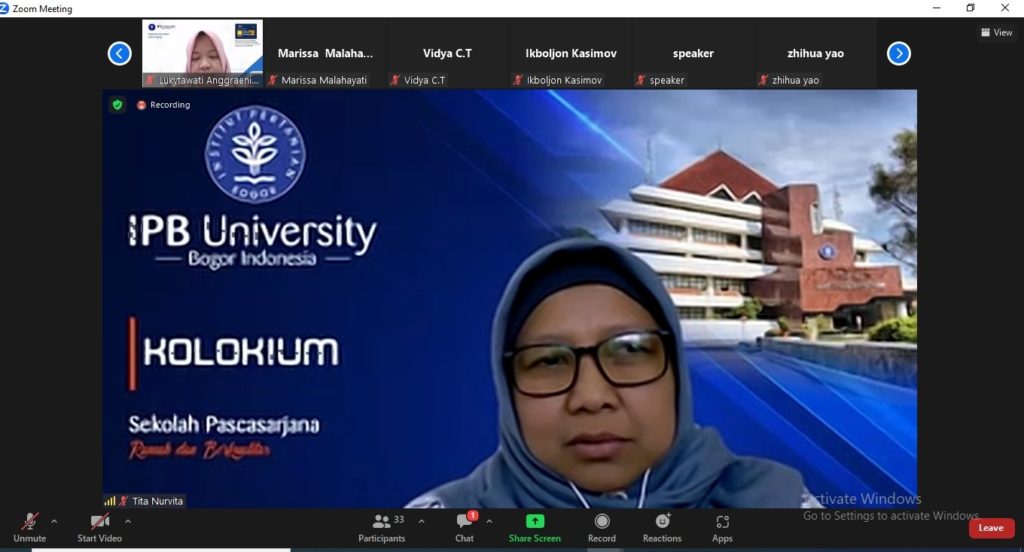Select zhihua yao participant tile
This screenshot has width=1024, height=552.
[x=815, y=53]
